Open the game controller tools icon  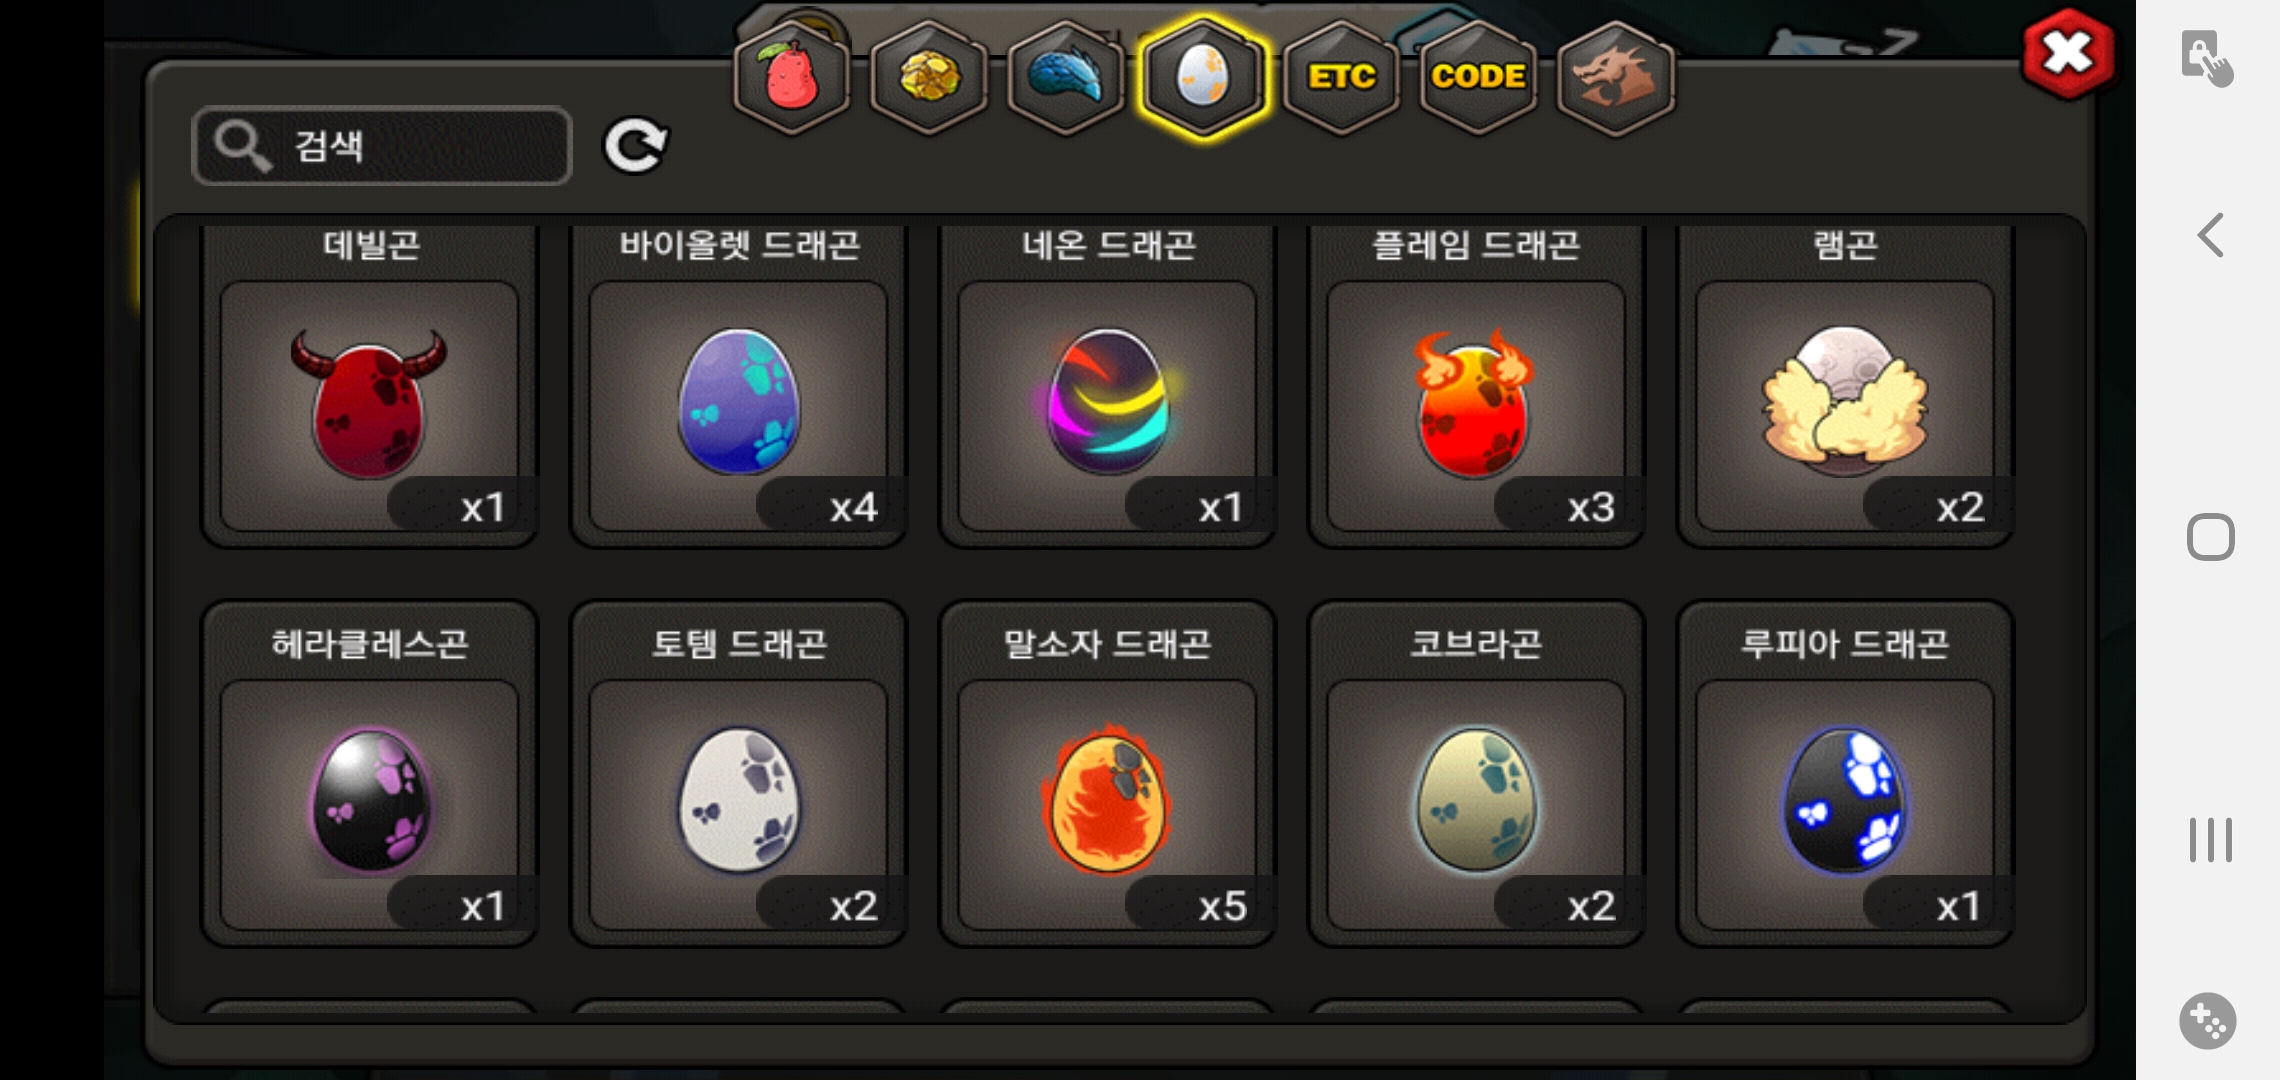click(x=2208, y=1021)
